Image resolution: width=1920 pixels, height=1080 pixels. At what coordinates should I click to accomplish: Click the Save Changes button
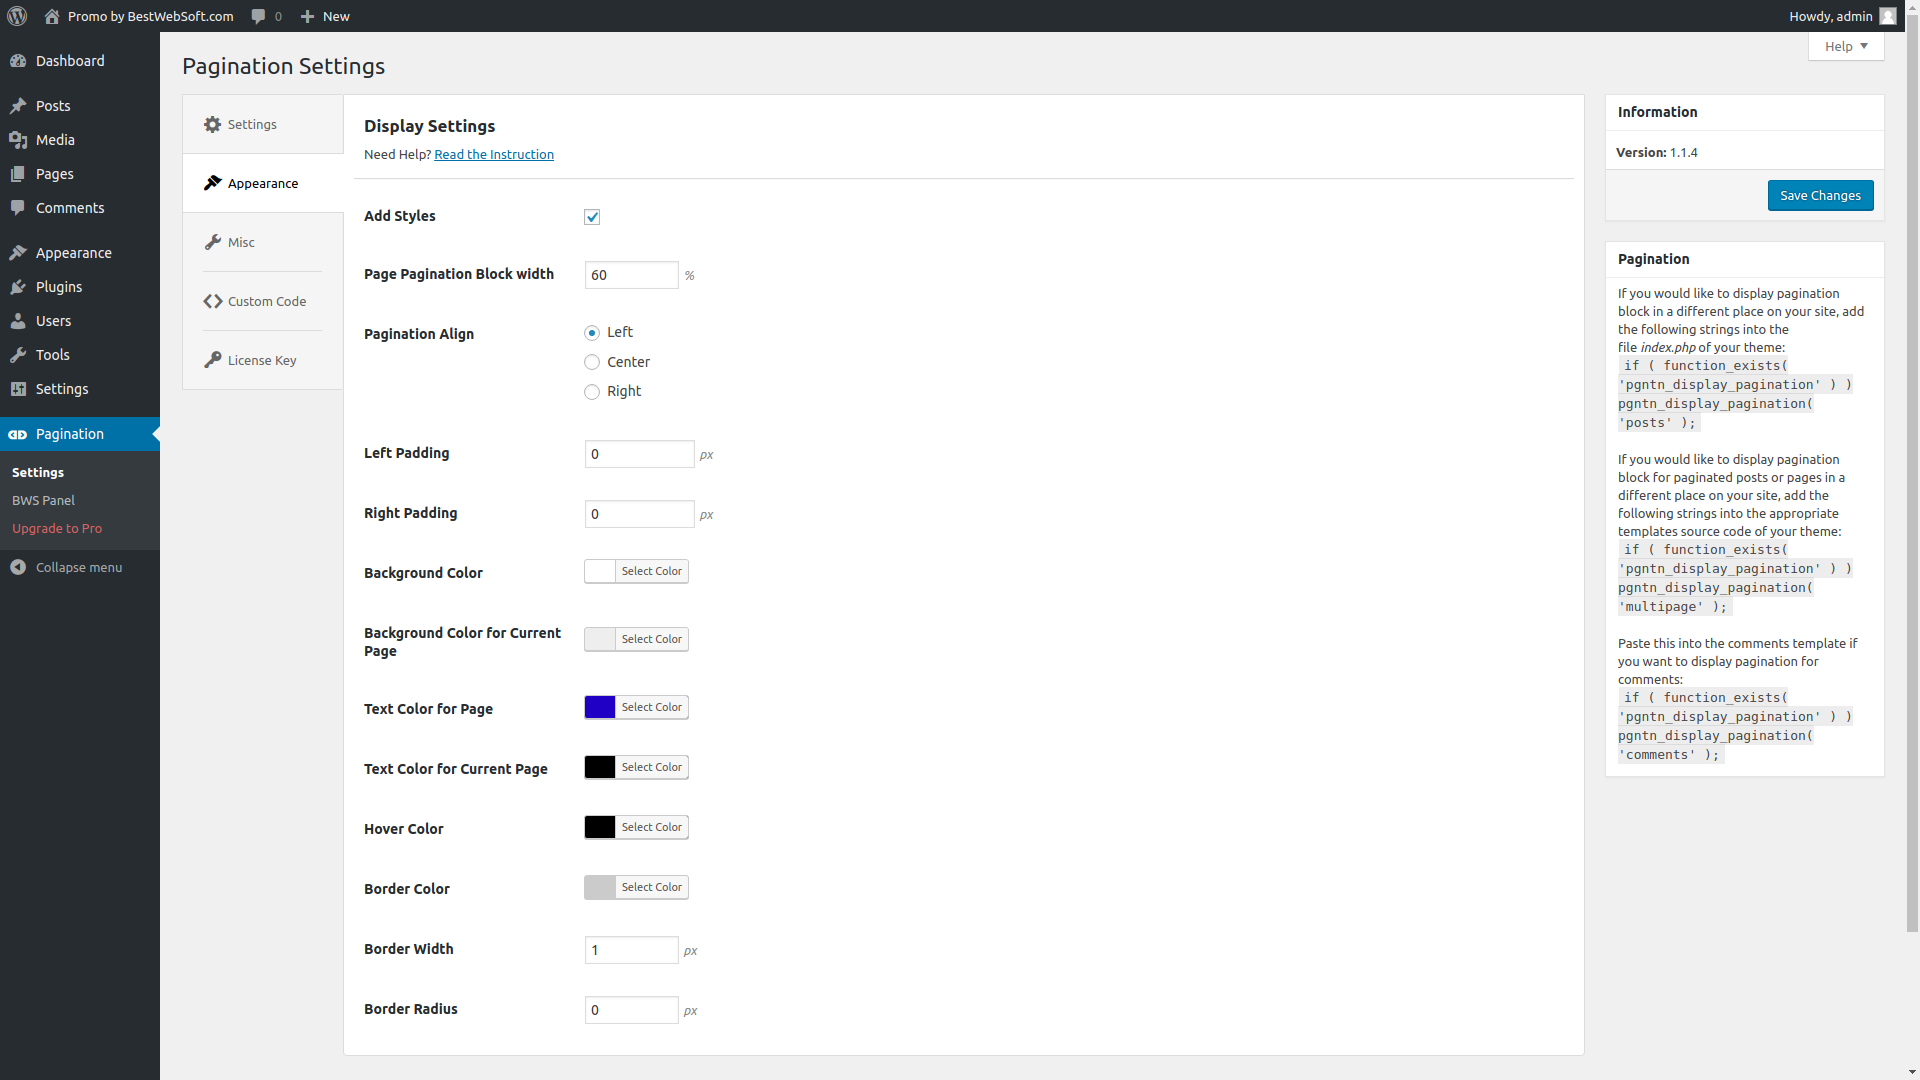1820,195
